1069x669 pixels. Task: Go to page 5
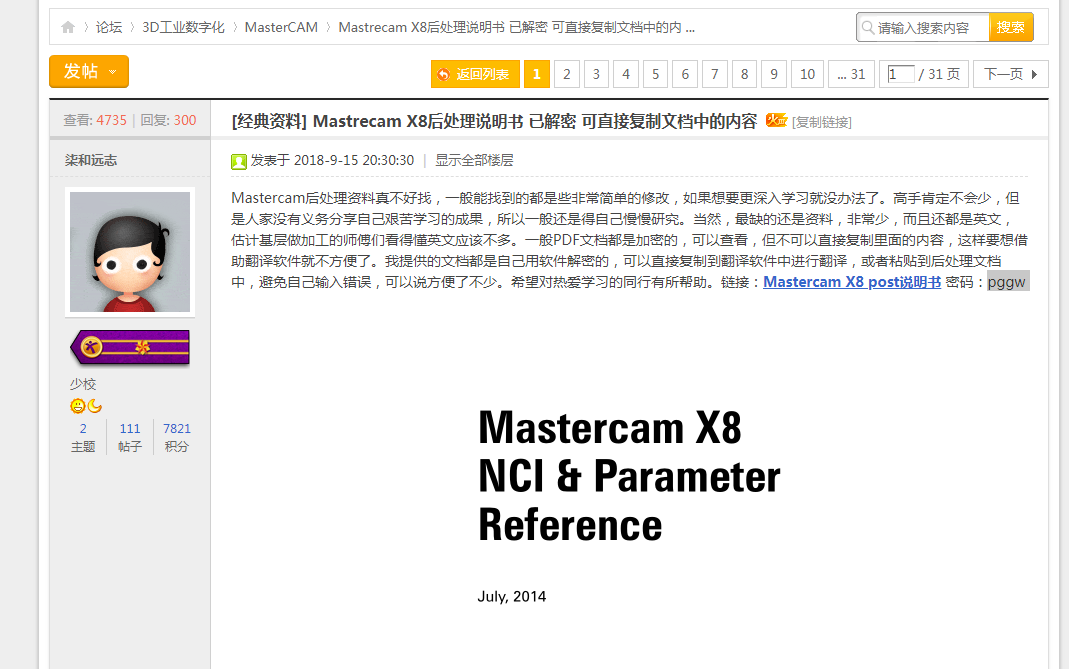[x=655, y=74]
